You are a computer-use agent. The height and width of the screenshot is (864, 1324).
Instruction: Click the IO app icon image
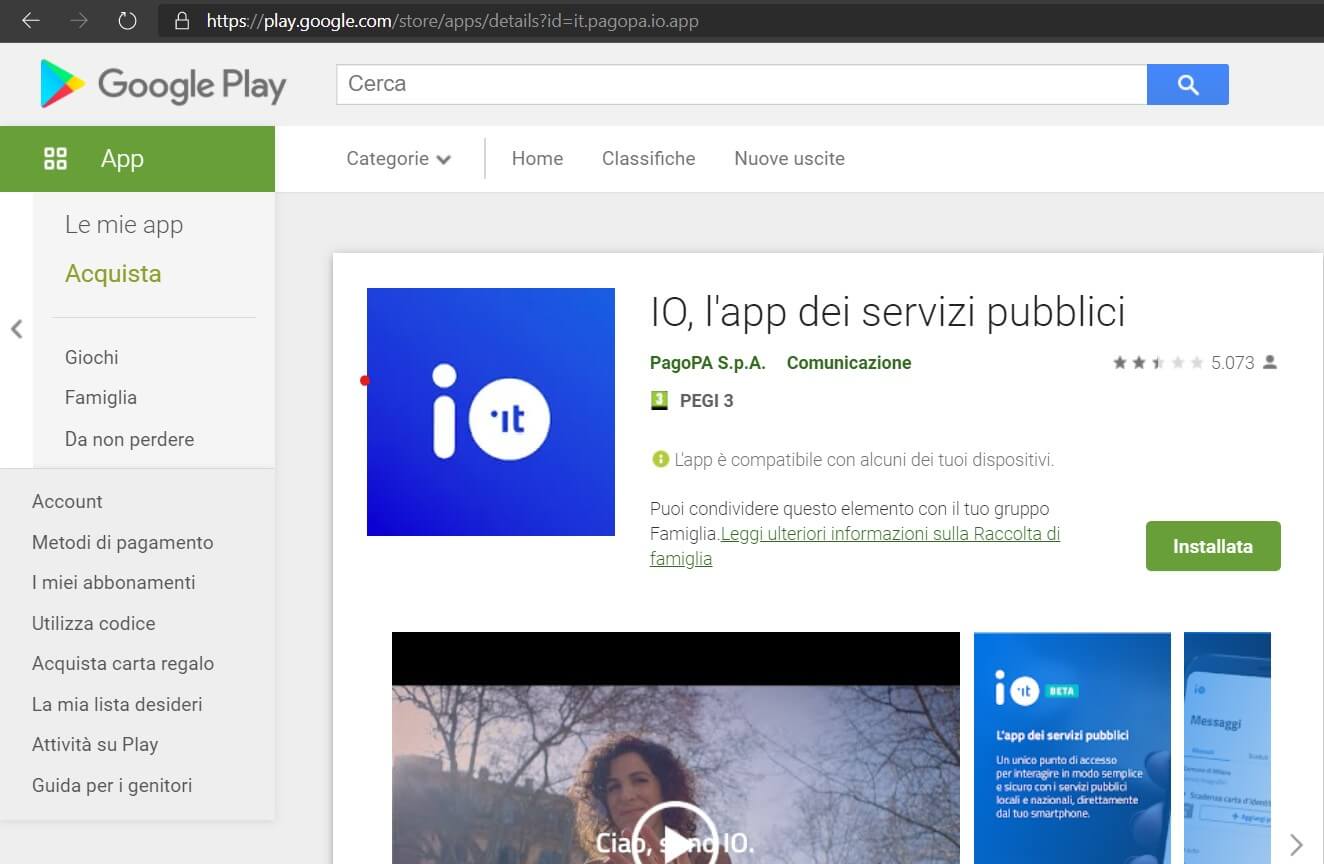pyautogui.click(x=490, y=412)
